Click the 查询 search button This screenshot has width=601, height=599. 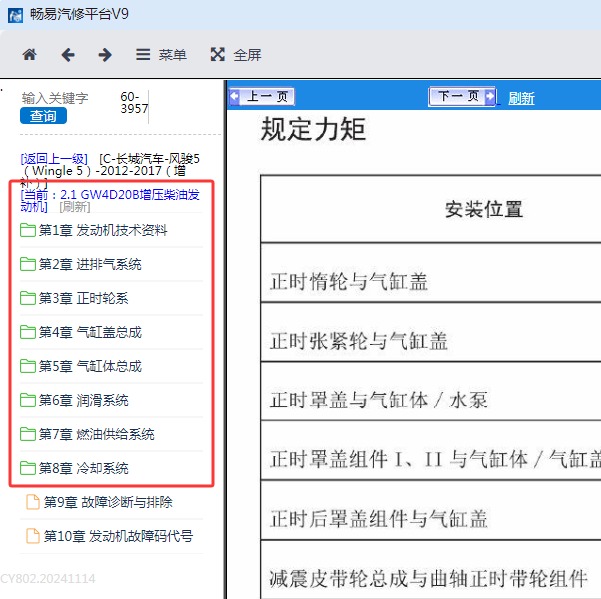[x=43, y=116]
